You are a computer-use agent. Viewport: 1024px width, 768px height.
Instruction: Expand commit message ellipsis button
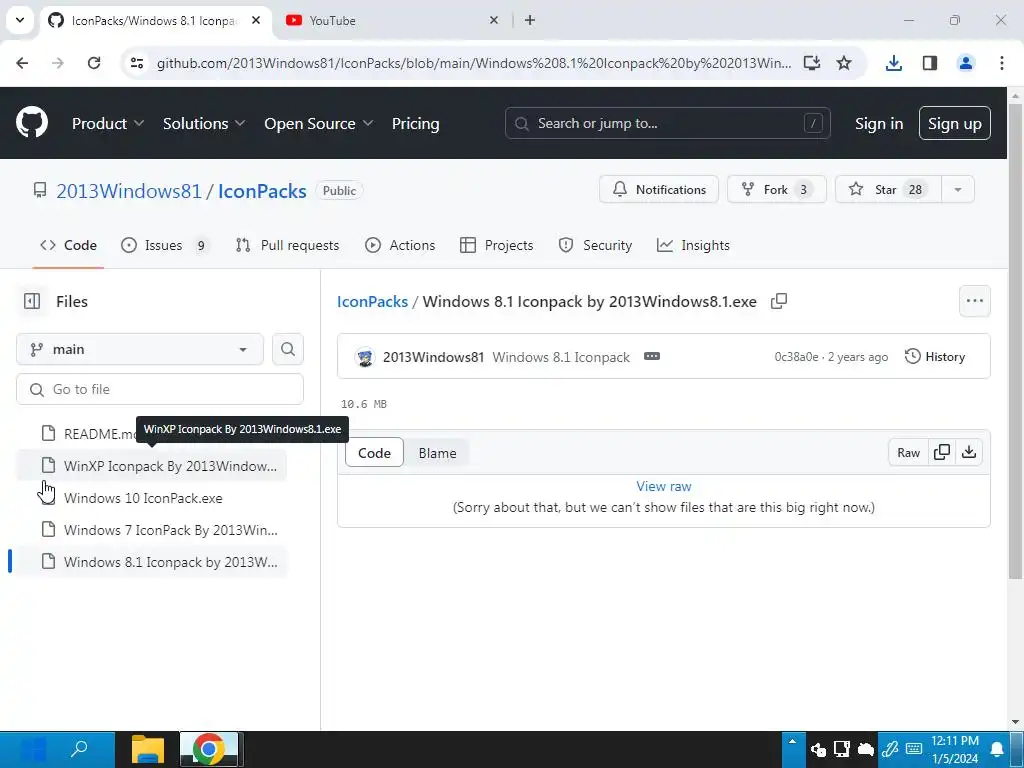[x=652, y=357]
